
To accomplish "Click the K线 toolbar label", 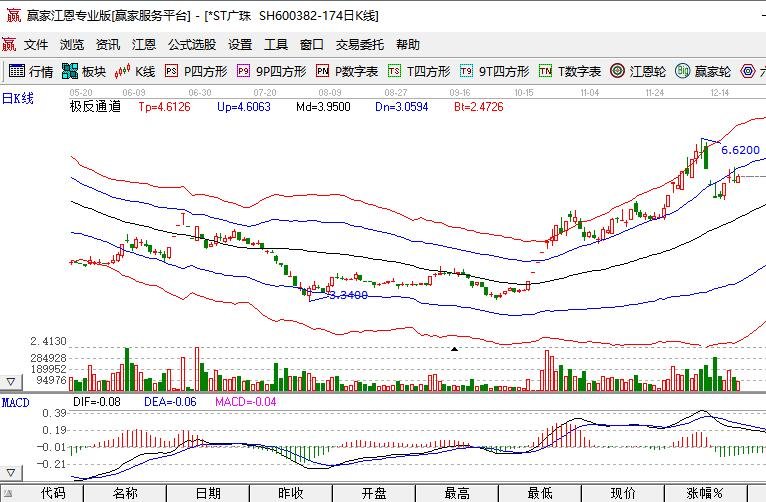I will (145, 72).
